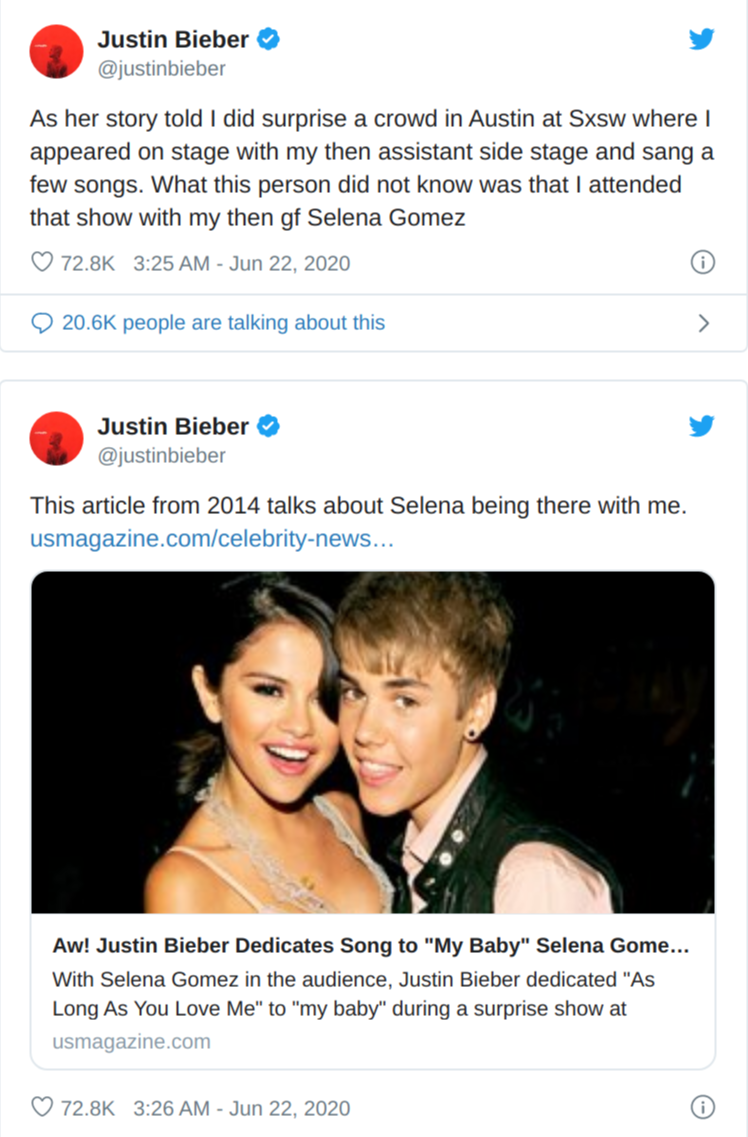This screenshot has height=1137, width=748.
Task: Click timestamp 3:25 AM - Jun 22, 2020
Action: pyautogui.click(x=241, y=264)
